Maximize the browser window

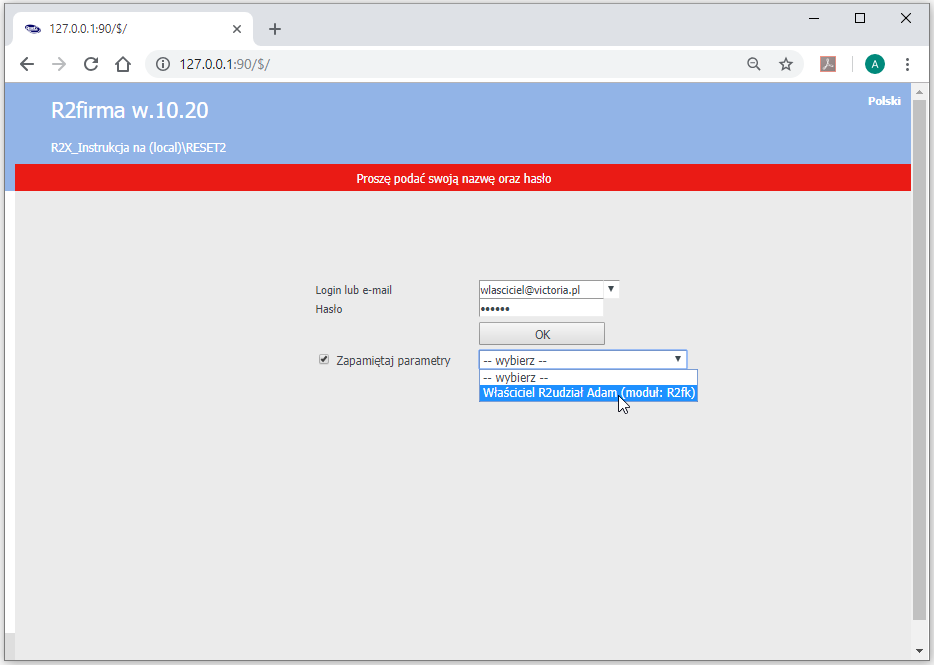pos(860,18)
